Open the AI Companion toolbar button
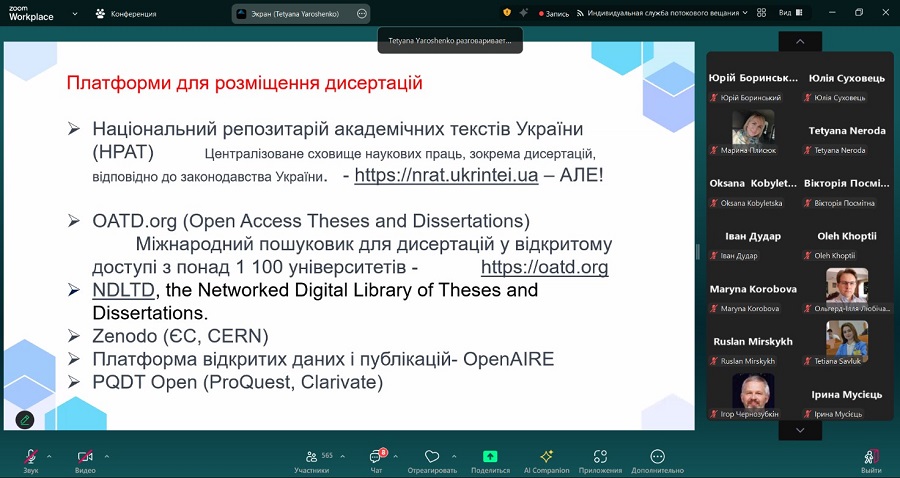This screenshot has width=900, height=478. point(546,461)
